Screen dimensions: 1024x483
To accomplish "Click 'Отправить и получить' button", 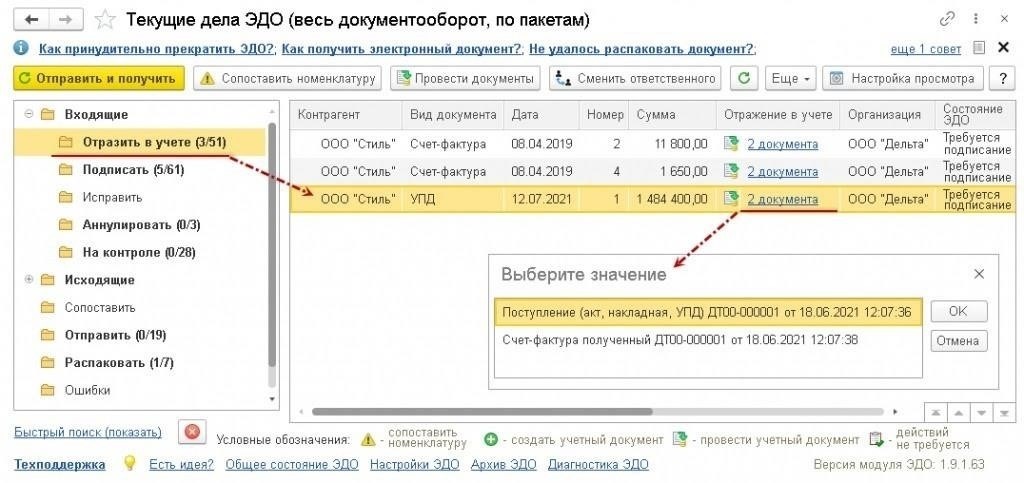I will tap(99, 78).
